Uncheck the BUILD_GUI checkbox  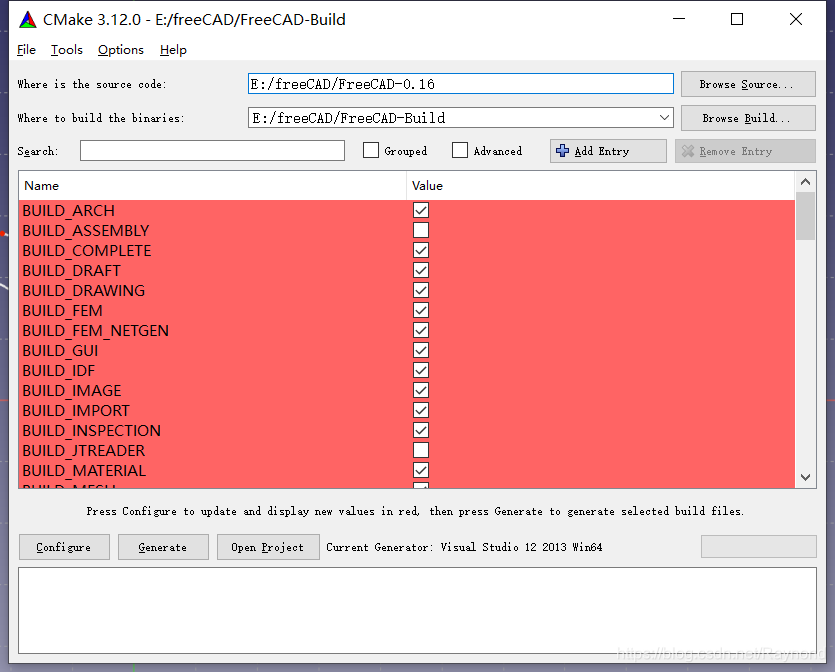pos(421,350)
